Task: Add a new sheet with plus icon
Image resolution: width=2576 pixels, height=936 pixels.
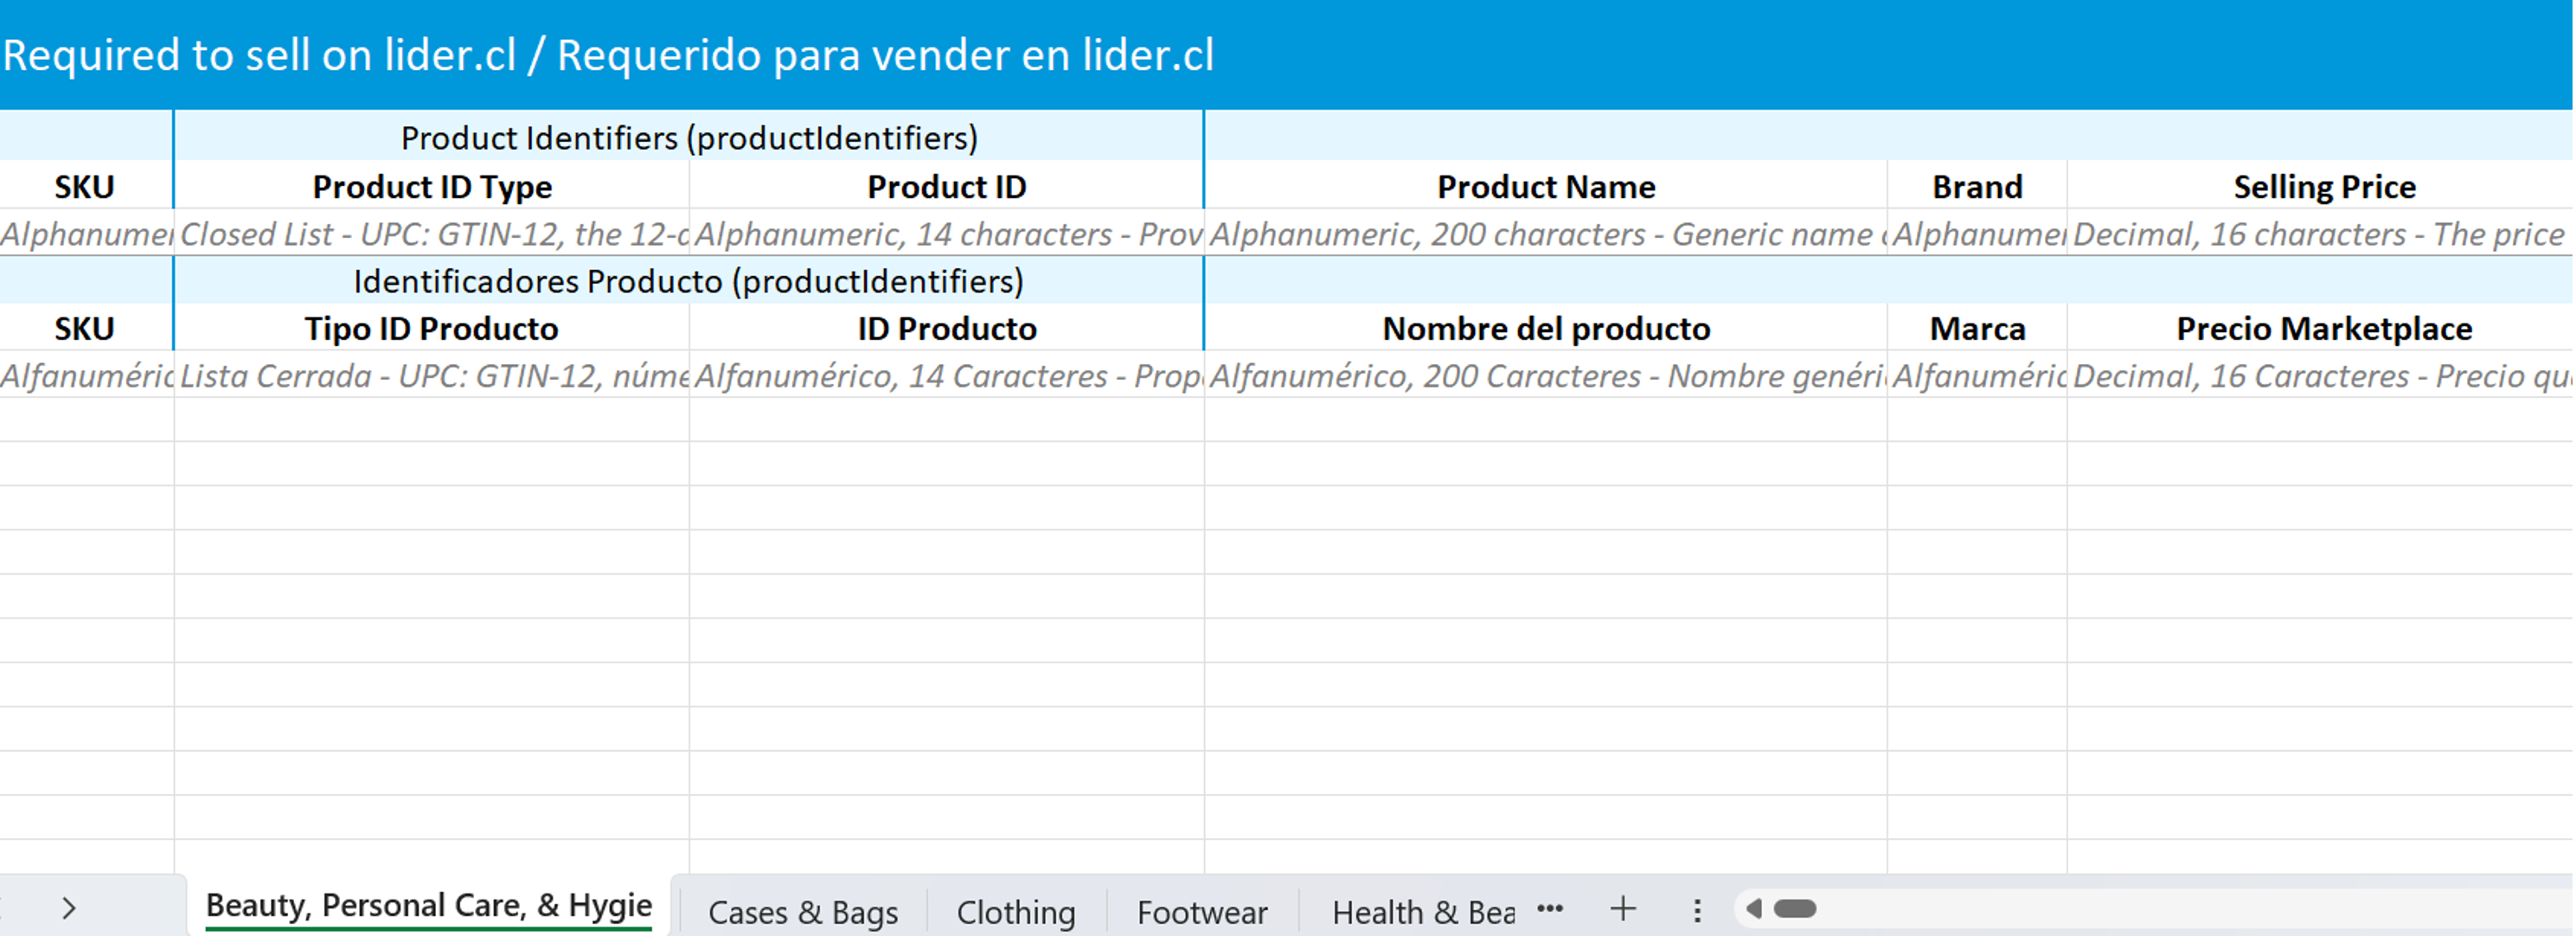Action: pos(1623,909)
